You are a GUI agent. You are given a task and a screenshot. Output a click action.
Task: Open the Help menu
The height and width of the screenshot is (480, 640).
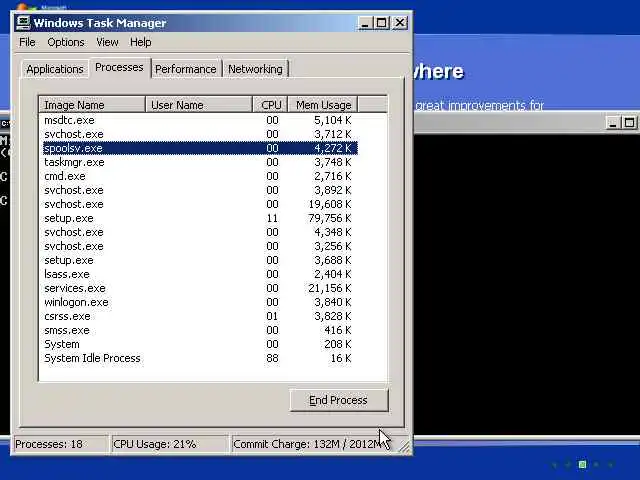(141, 42)
